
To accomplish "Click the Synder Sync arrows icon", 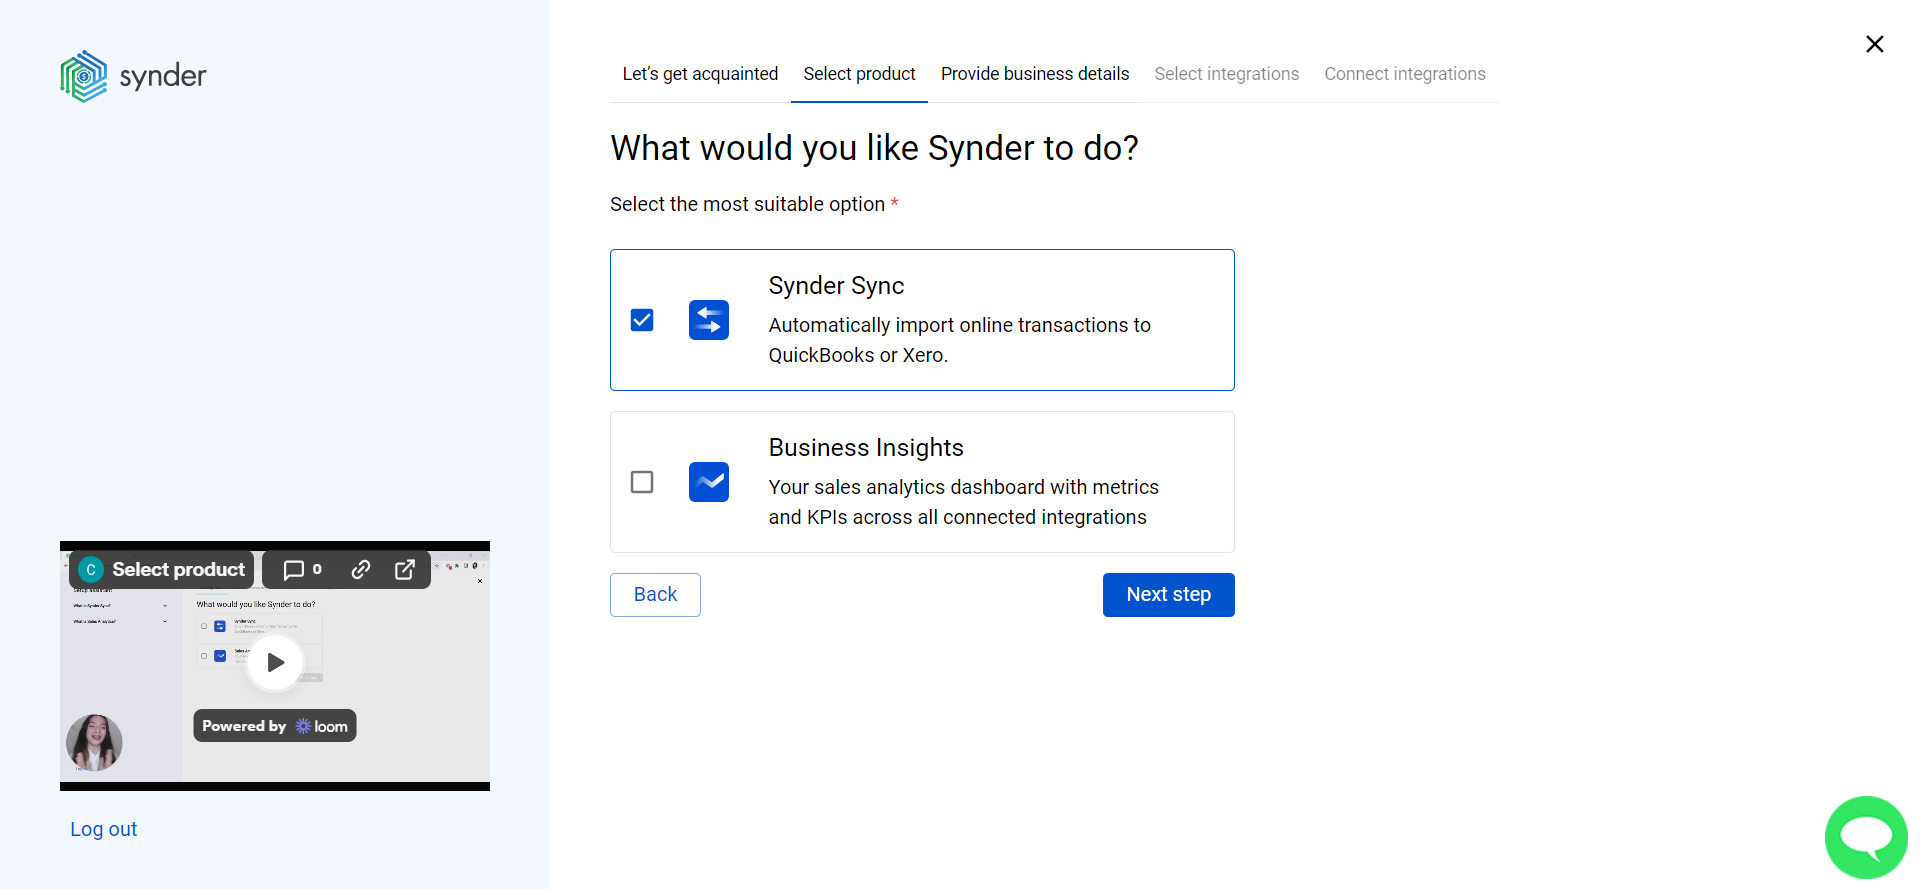I will pyautogui.click(x=708, y=320).
